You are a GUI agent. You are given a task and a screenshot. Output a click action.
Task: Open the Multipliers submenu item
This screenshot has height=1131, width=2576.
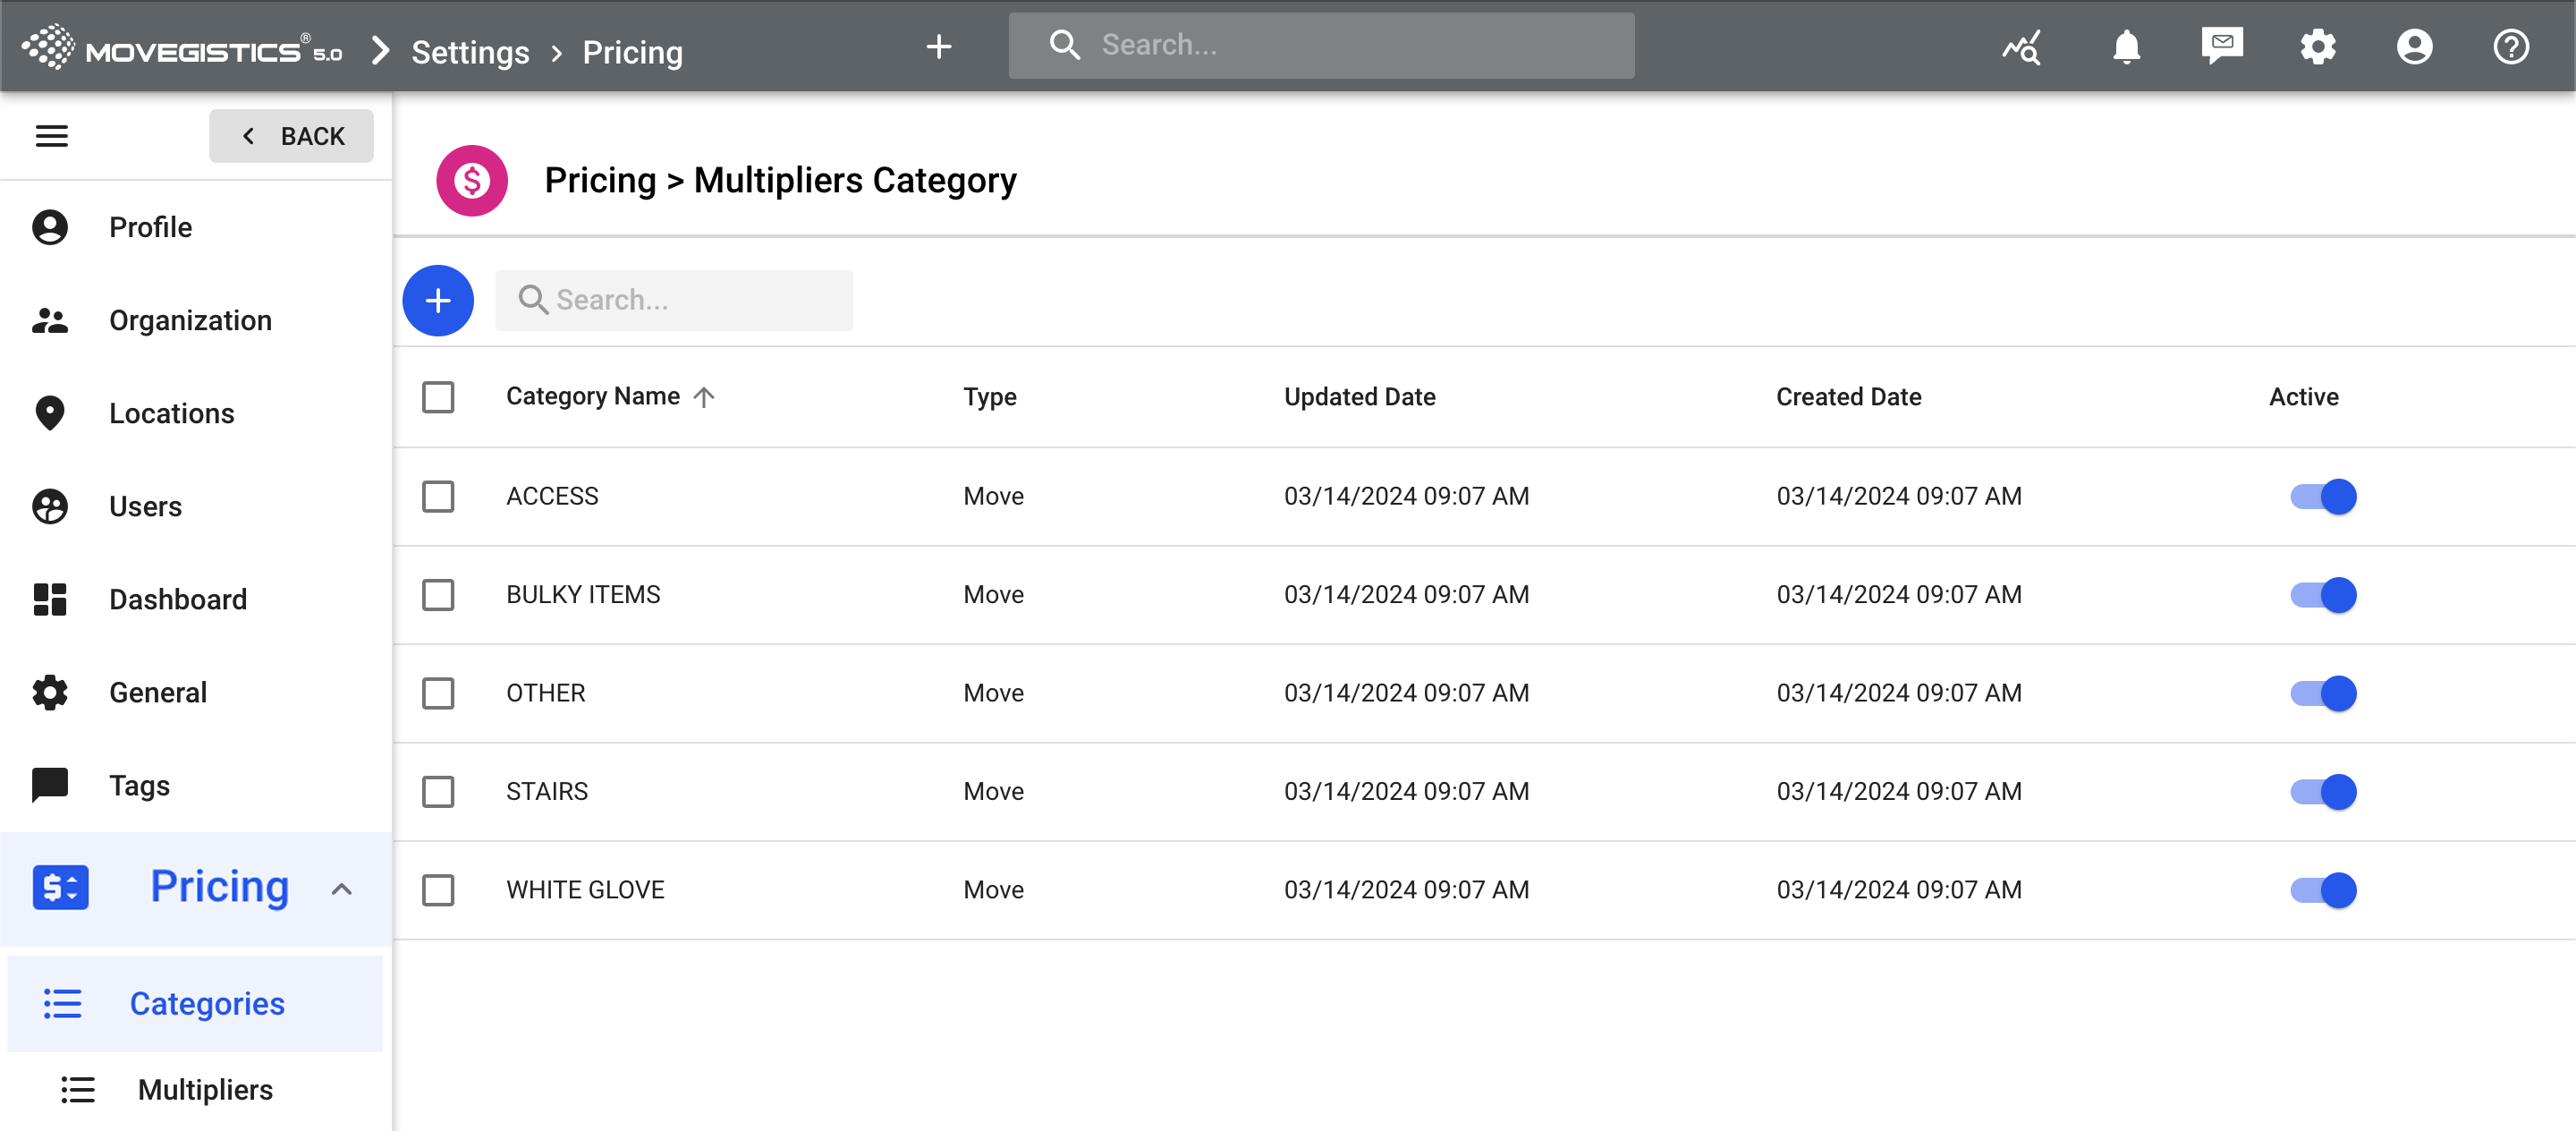point(205,1089)
